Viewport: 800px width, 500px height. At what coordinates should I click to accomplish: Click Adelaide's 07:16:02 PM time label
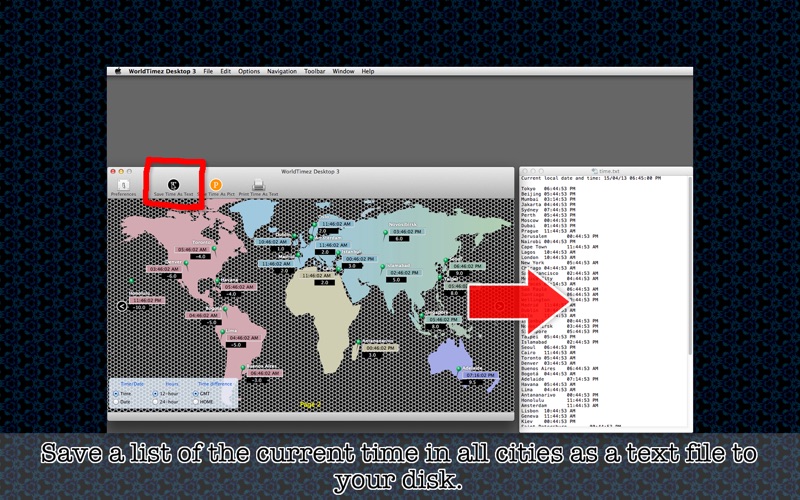click(480, 375)
